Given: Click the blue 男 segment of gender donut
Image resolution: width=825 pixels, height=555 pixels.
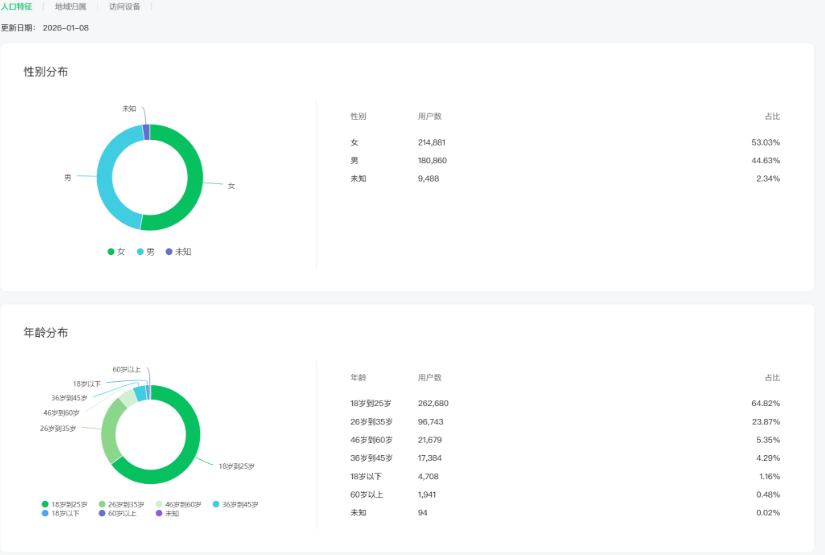Looking at the screenshot, I should [105, 176].
